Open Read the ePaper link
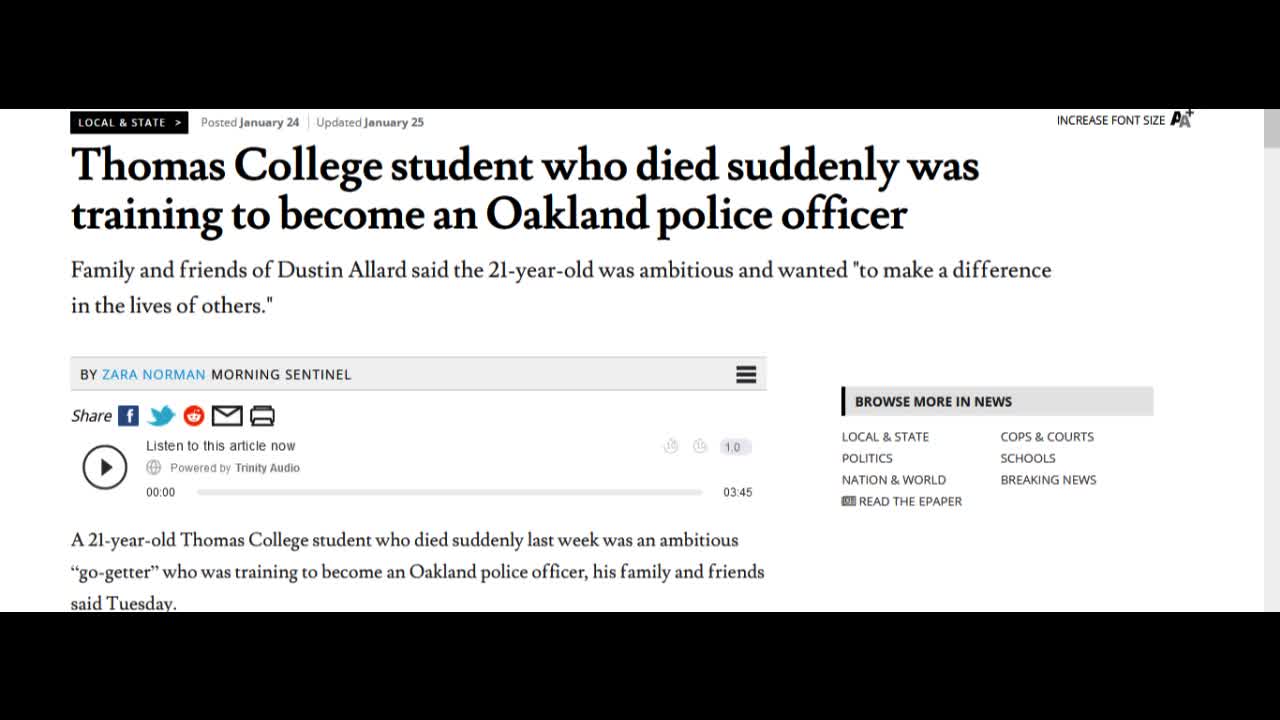The height and width of the screenshot is (720, 1280). point(902,501)
